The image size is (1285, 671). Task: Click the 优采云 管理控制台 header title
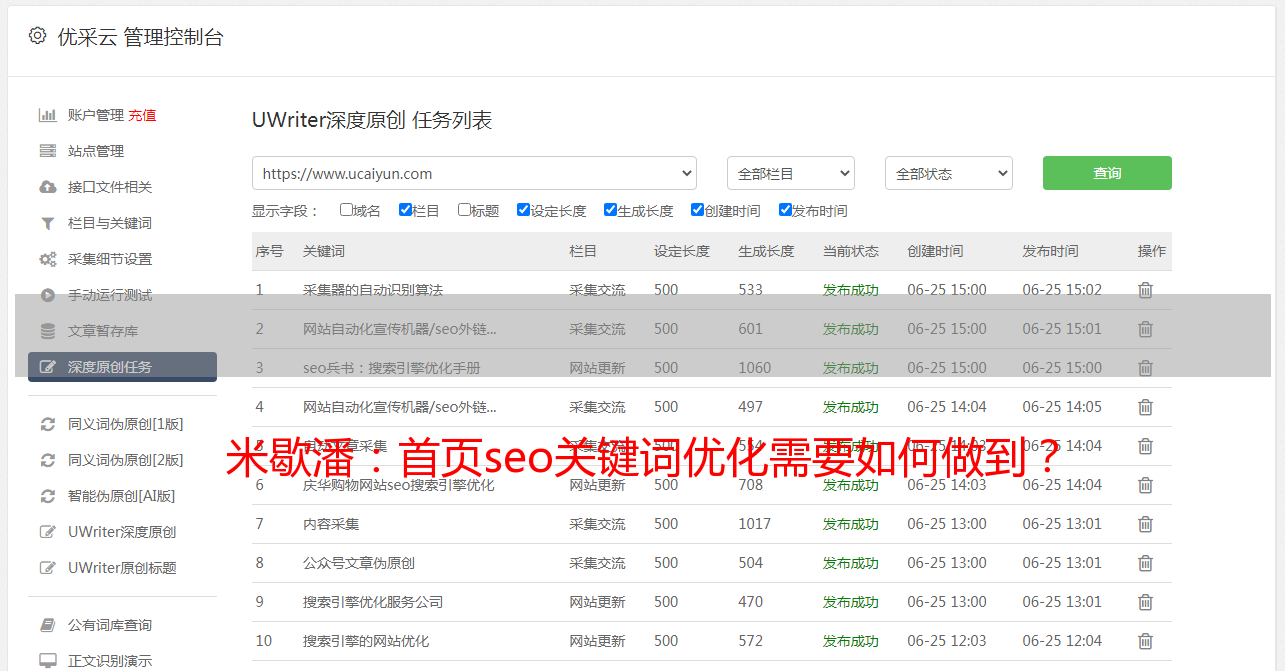pyautogui.click(x=140, y=37)
